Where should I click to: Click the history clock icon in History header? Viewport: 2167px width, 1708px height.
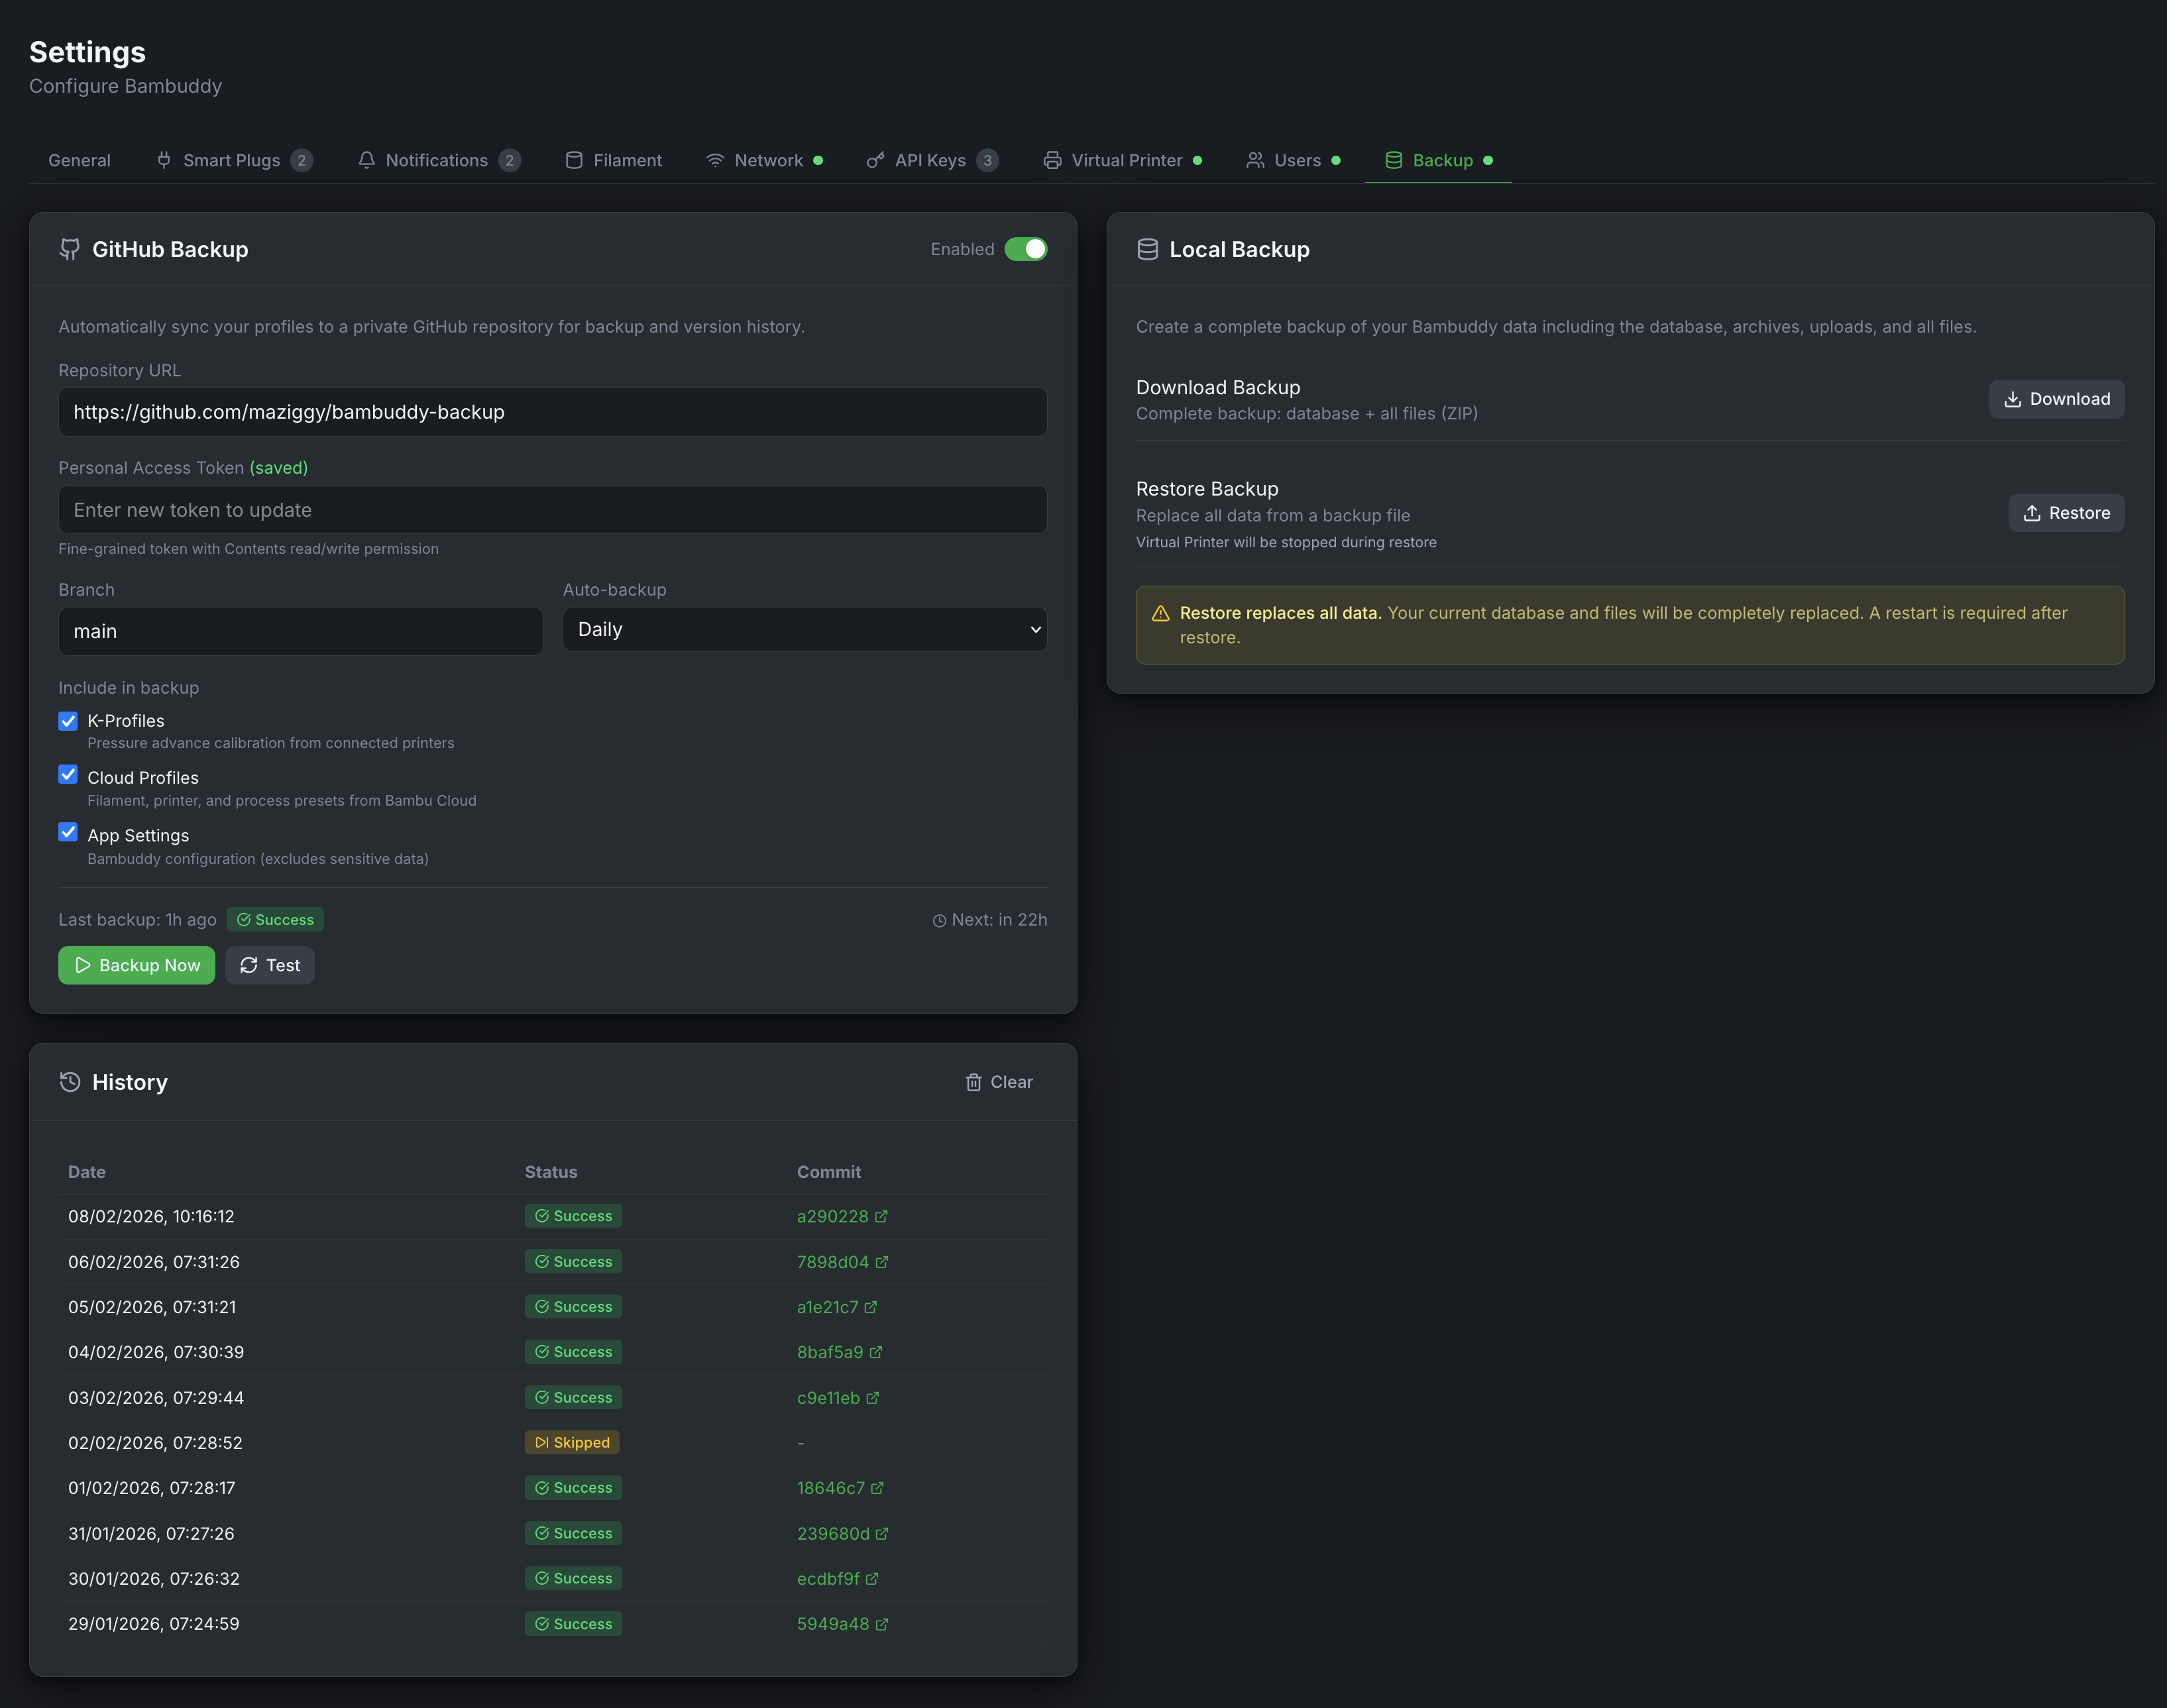[x=70, y=1082]
